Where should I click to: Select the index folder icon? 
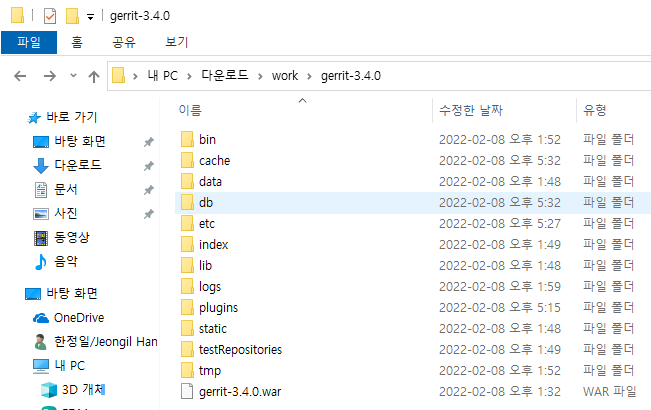click(x=187, y=244)
